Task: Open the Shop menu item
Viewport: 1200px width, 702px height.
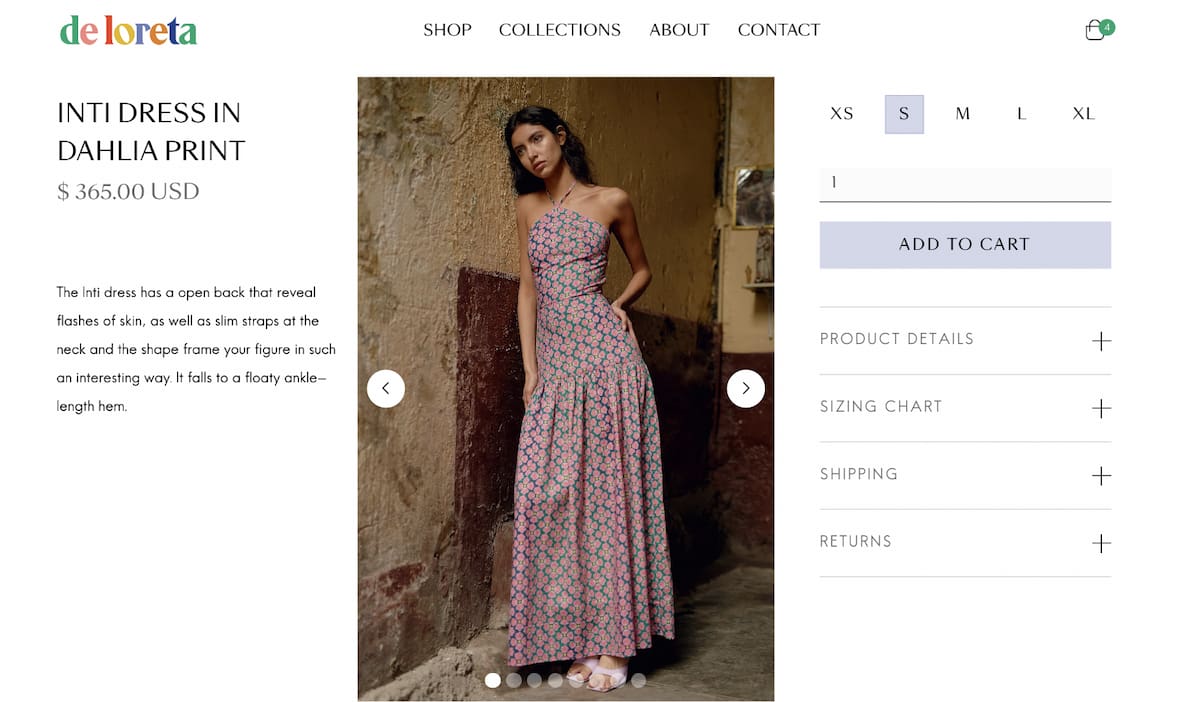Action: coord(447,30)
